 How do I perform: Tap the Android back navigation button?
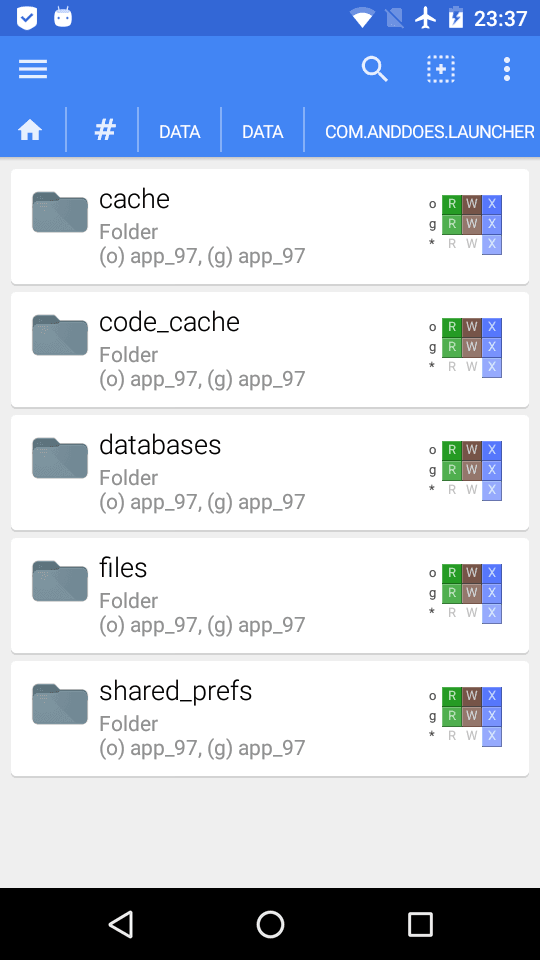pyautogui.click(x=121, y=924)
